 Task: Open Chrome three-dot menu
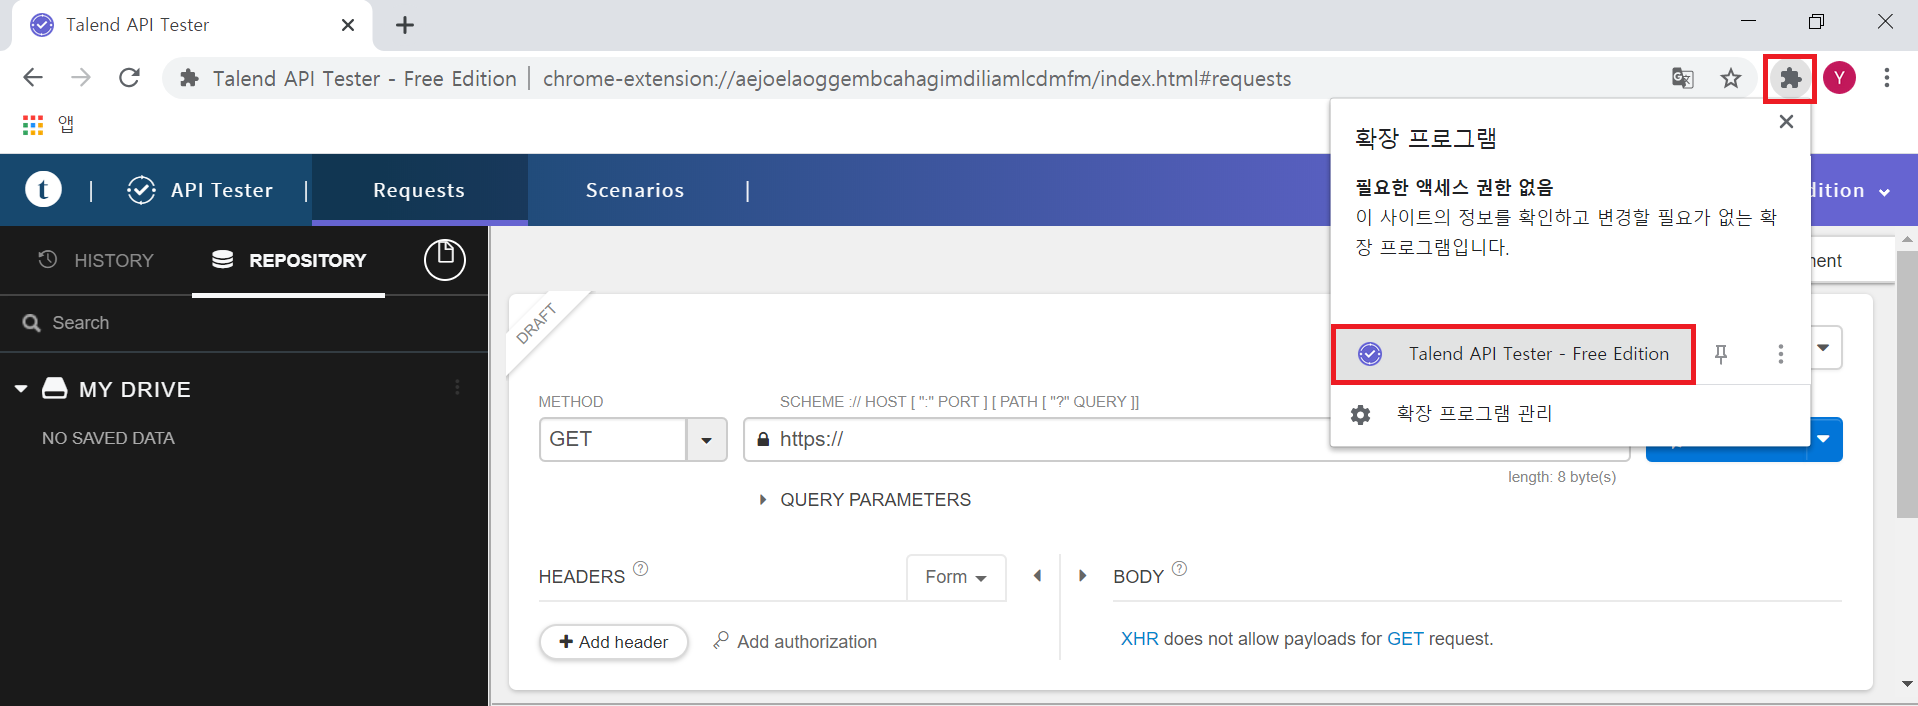coord(1886,78)
